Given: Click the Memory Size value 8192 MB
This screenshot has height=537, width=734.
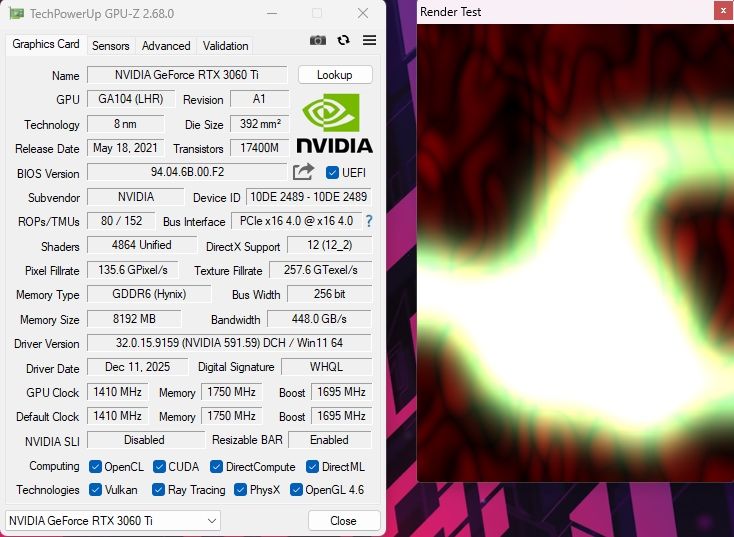Looking at the screenshot, I should 134,319.
